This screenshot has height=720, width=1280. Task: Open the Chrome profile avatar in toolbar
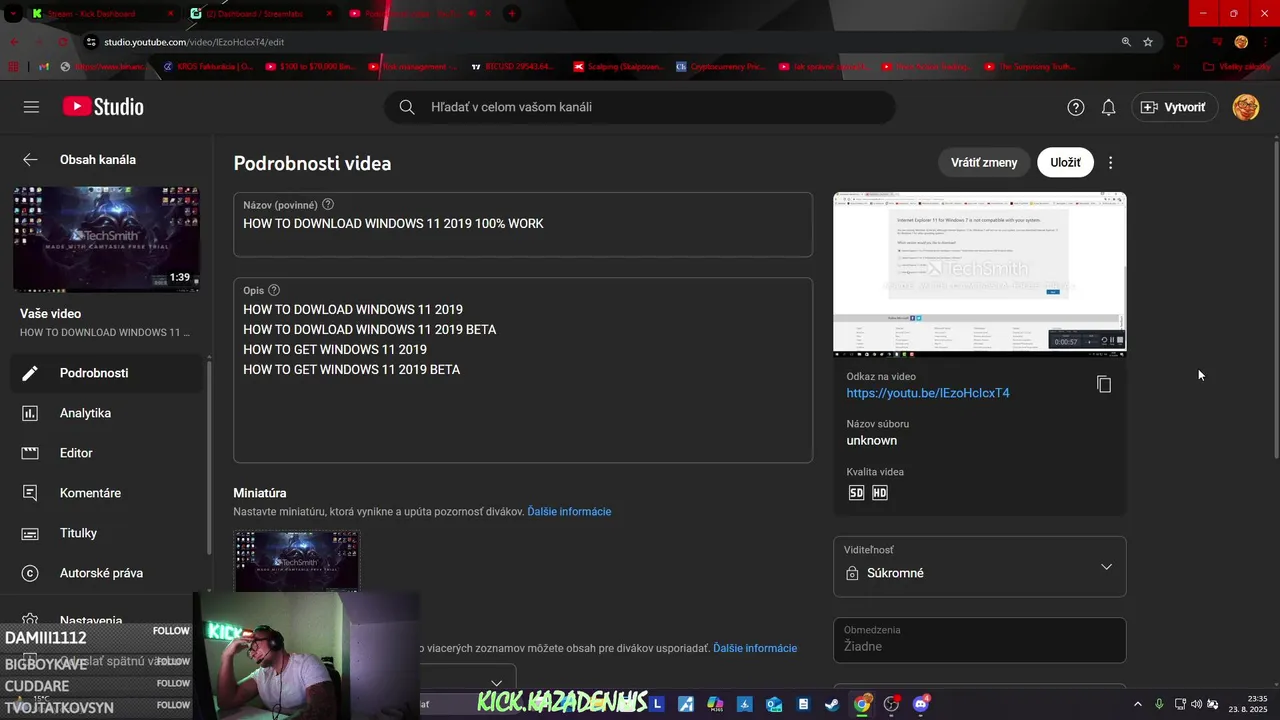tap(1241, 42)
